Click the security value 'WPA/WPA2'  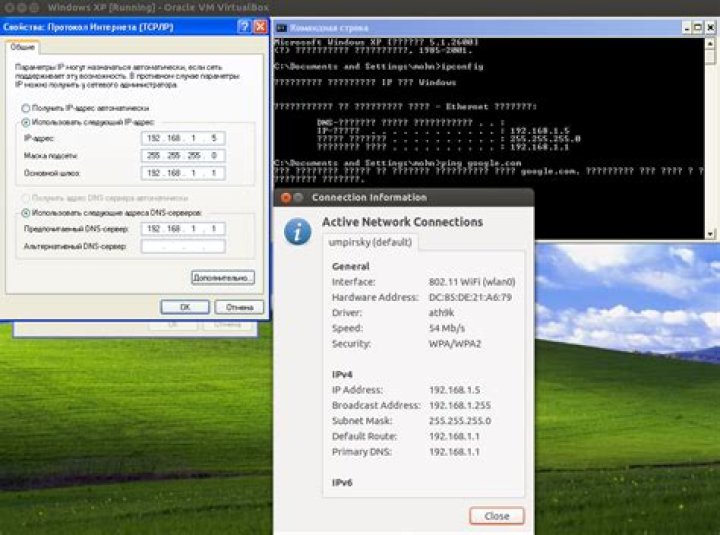(x=455, y=344)
